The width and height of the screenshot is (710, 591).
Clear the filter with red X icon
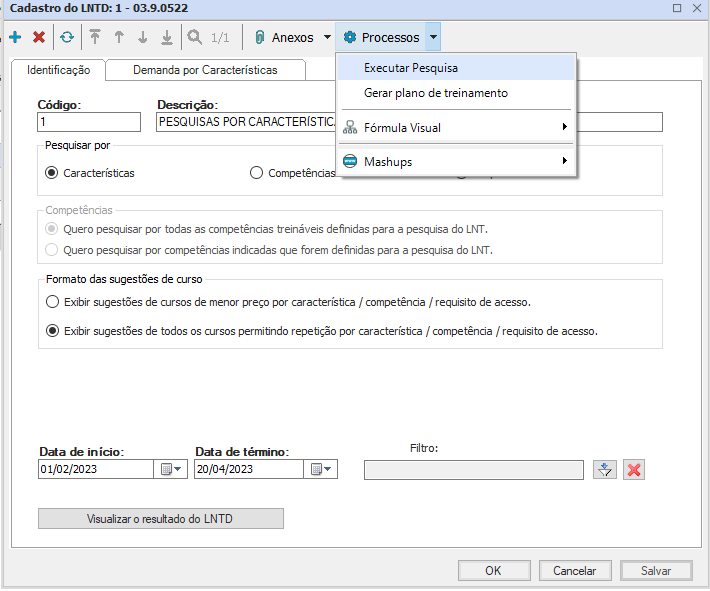(633, 470)
